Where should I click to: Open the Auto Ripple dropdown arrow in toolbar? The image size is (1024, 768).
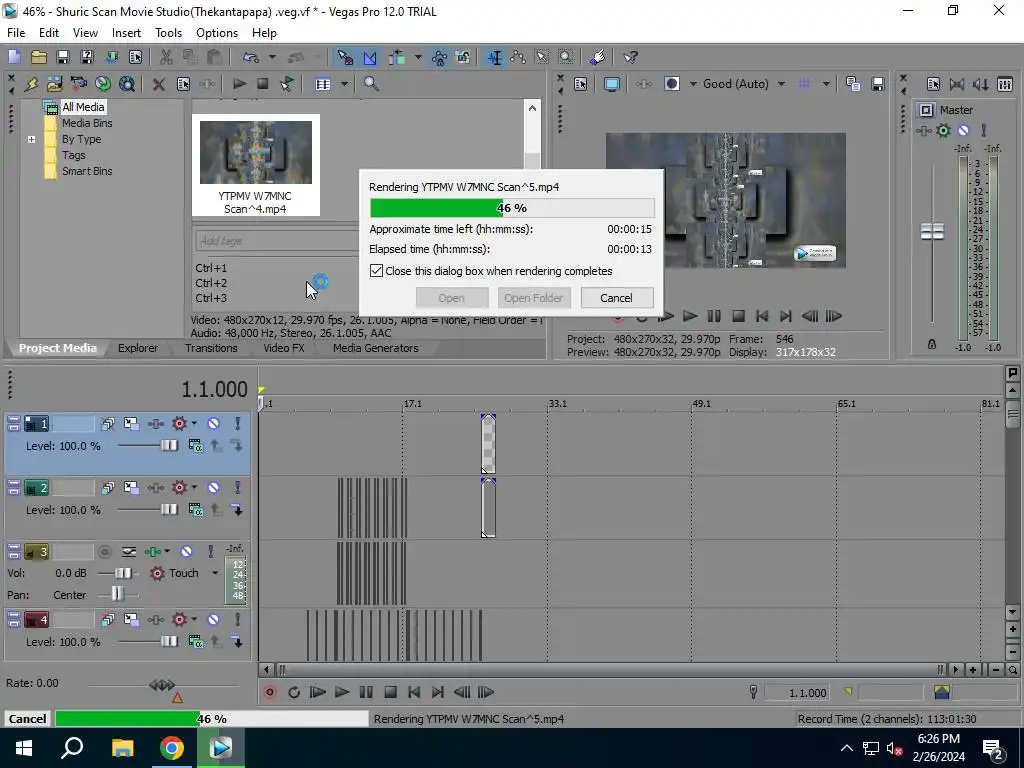coord(418,57)
